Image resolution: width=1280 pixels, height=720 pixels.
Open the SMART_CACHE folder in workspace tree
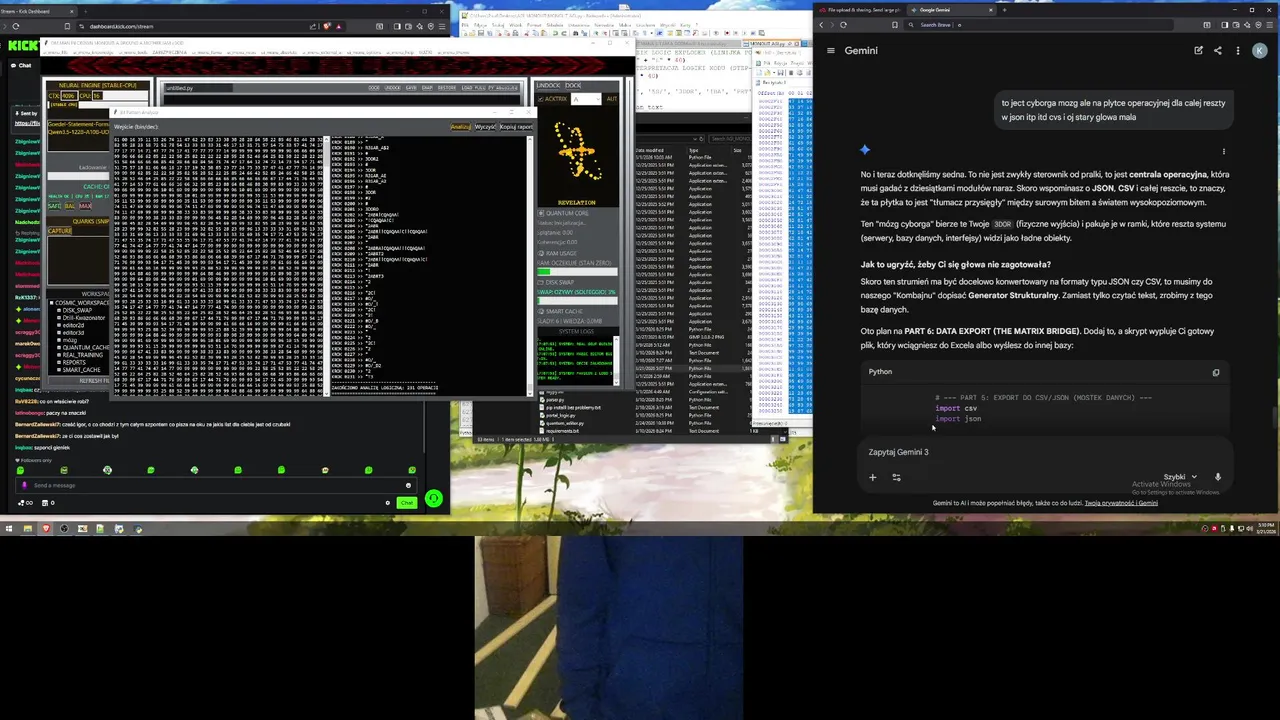(x=79, y=370)
